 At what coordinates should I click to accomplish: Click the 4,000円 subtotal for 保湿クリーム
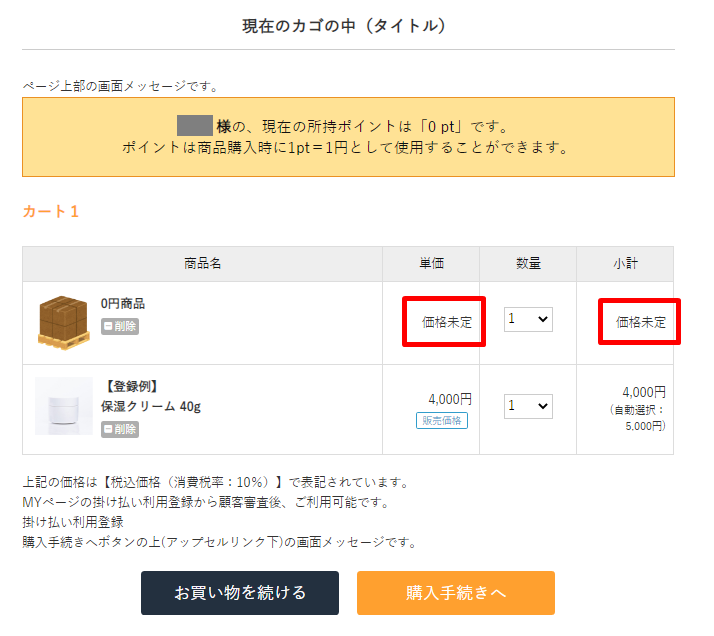pyautogui.click(x=643, y=392)
